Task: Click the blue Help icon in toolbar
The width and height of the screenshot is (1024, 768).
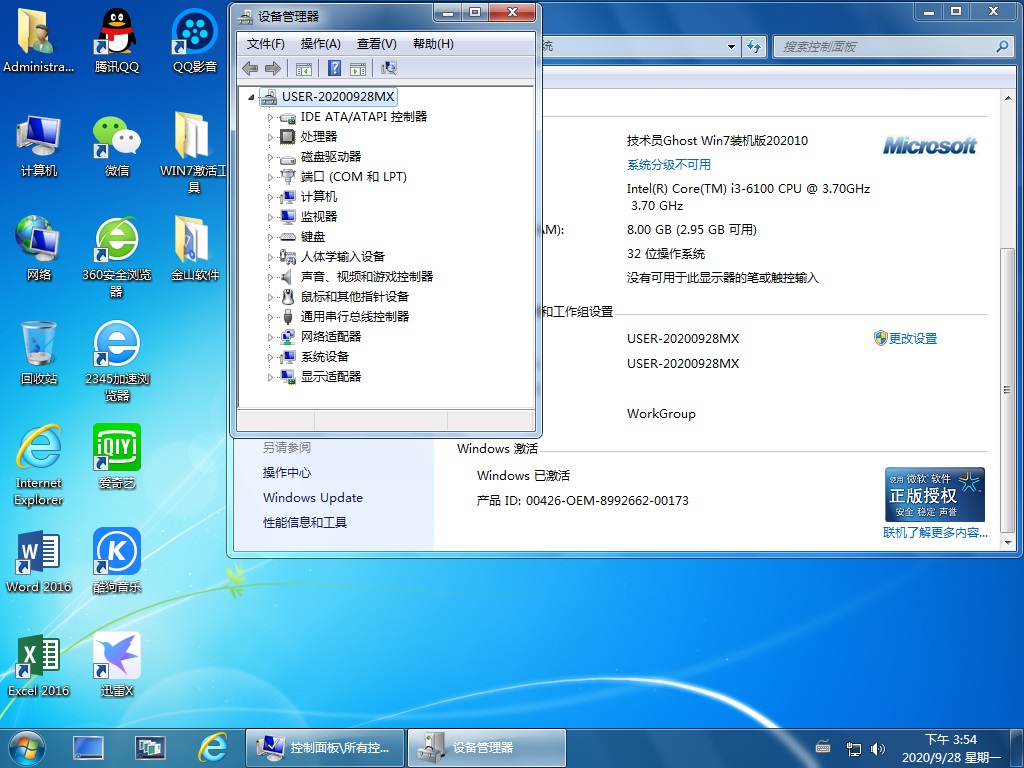Action: (x=335, y=68)
